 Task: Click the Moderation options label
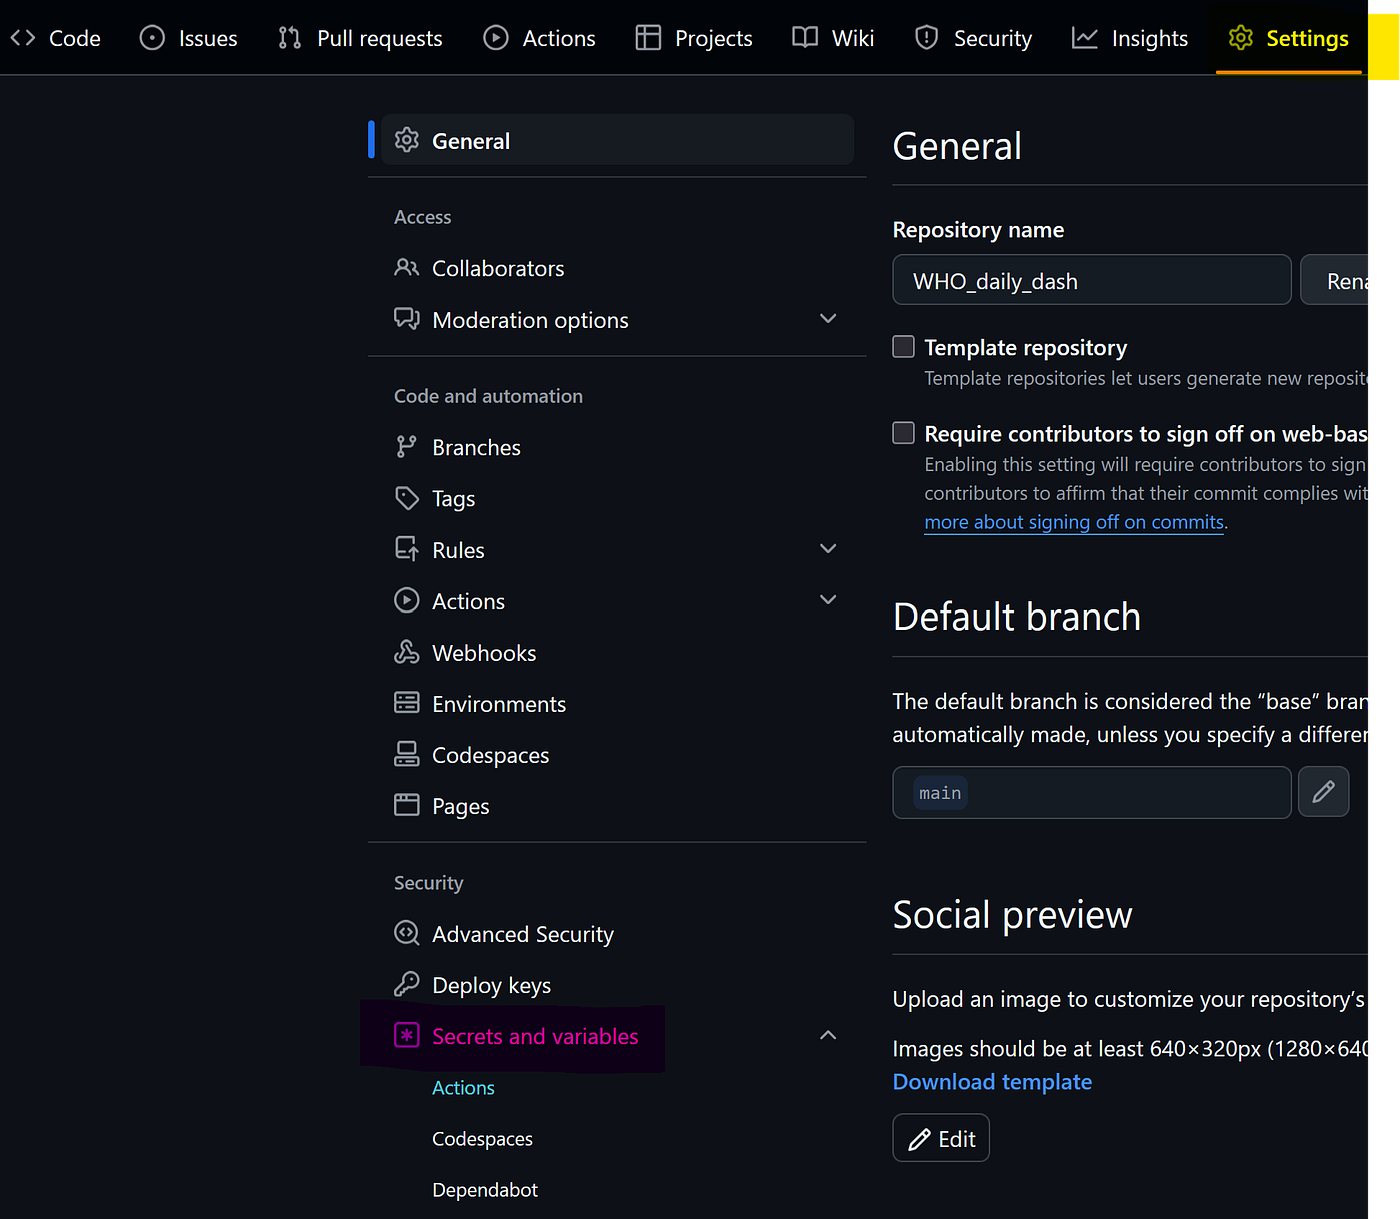pos(530,320)
